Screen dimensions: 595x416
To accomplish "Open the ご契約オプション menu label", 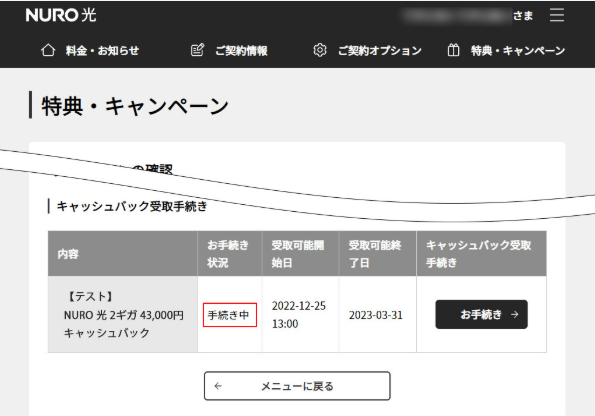I will pyautogui.click(x=380, y=50).
